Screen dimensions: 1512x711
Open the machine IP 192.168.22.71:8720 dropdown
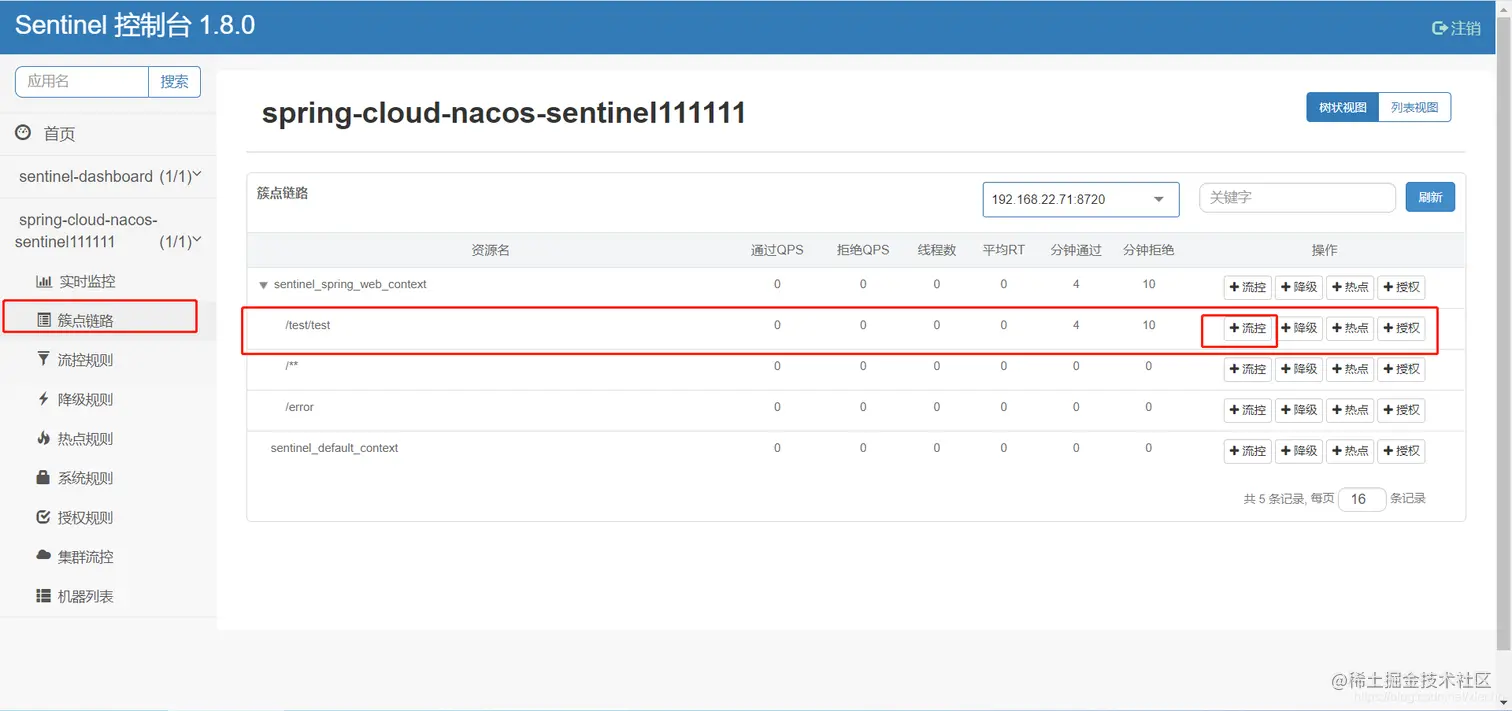tap(1081, 199)
